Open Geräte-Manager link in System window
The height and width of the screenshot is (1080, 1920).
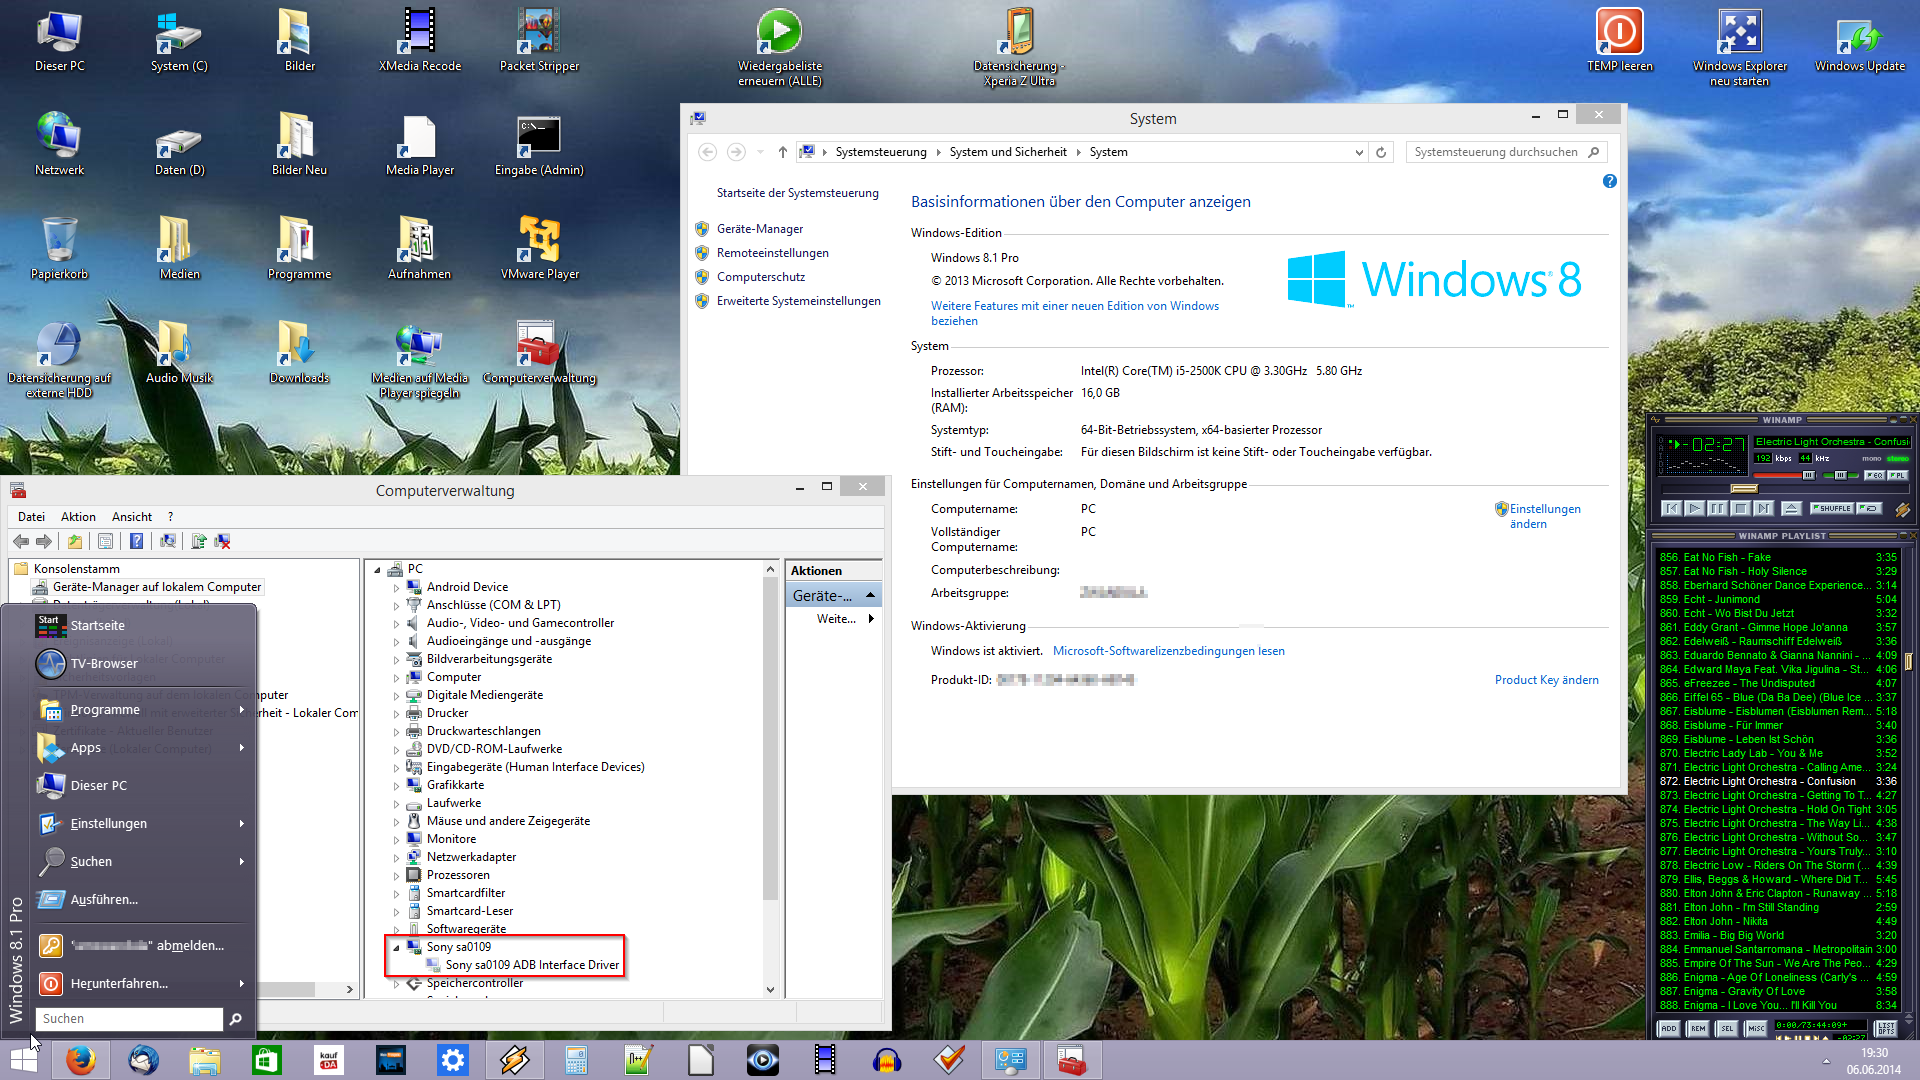(x=760, y=229)
